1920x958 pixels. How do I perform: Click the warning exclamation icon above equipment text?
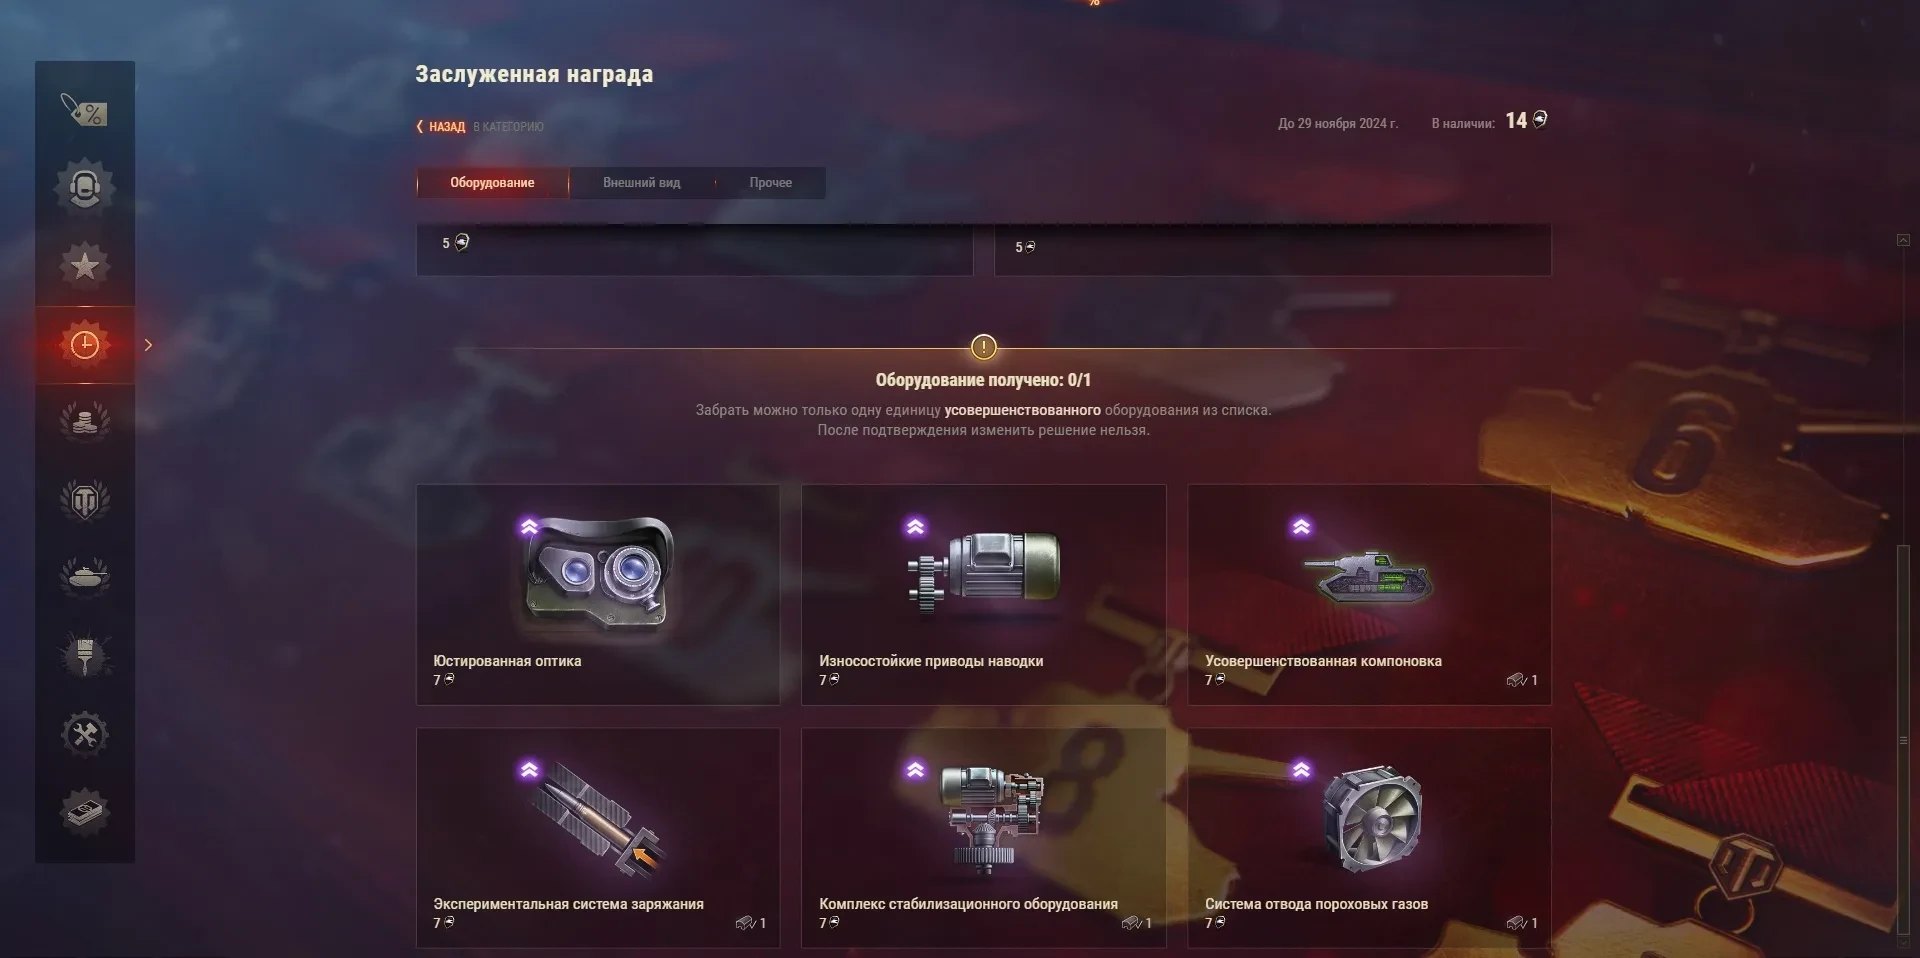pos(984,347)
